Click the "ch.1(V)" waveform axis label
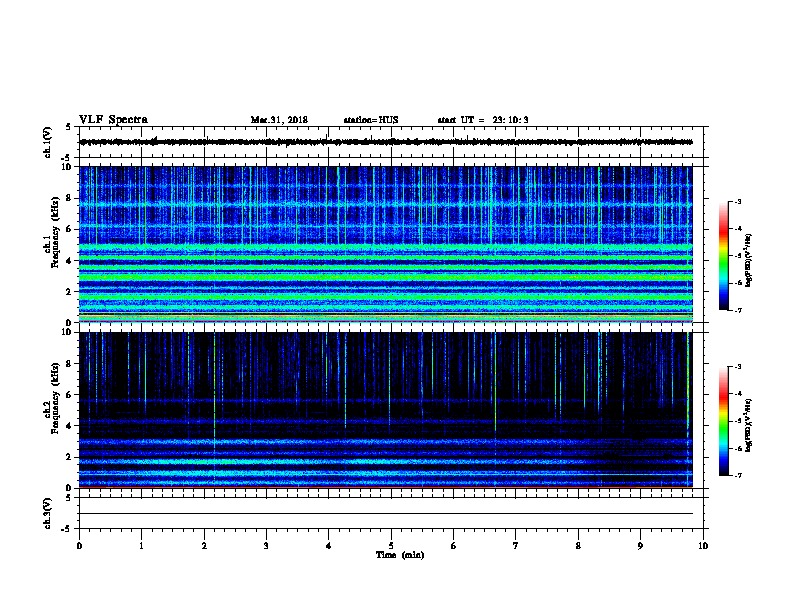Viewport: 792px width, 612px height. pyautogui.click(x=47, y=142)
